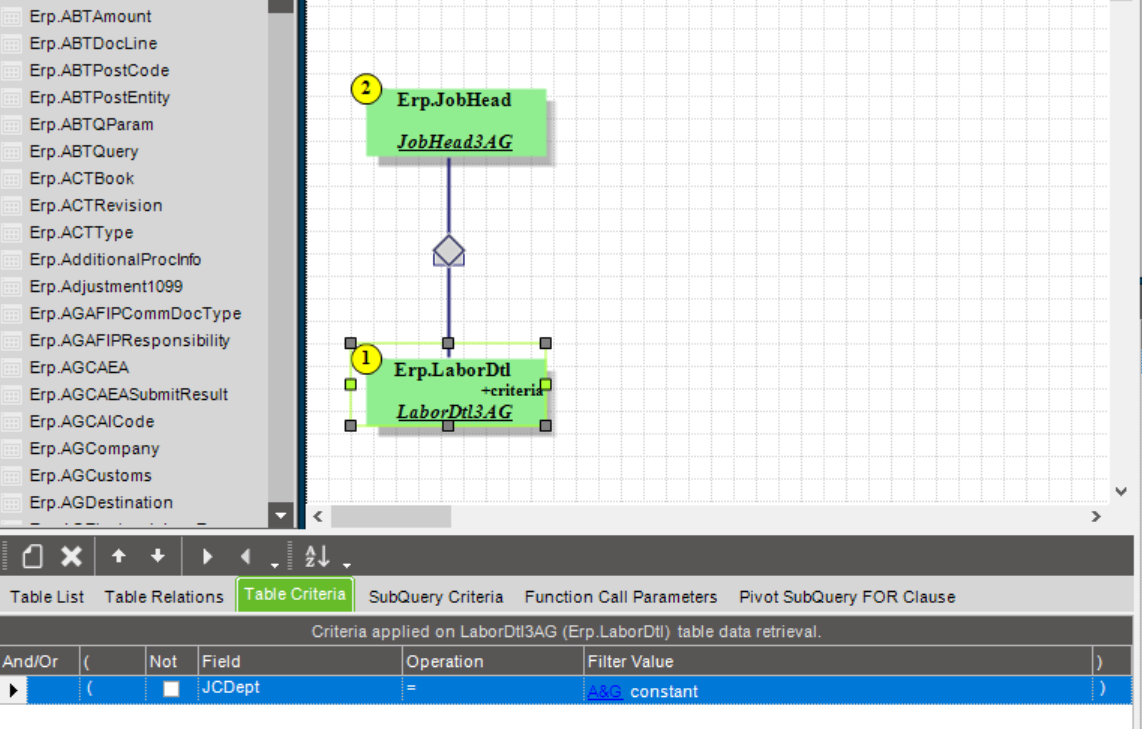Select Erp.AGCAEASubmitResult in table list
The height and width of the screenshot is (729, 1142).
pos(128,394)
